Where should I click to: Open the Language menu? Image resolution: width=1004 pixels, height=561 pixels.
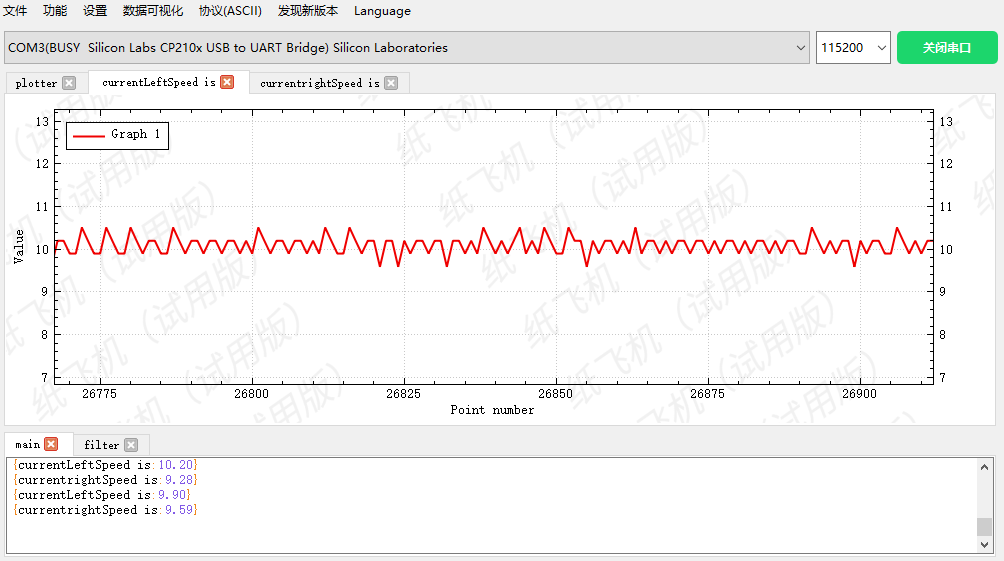[x=382, y=11]
